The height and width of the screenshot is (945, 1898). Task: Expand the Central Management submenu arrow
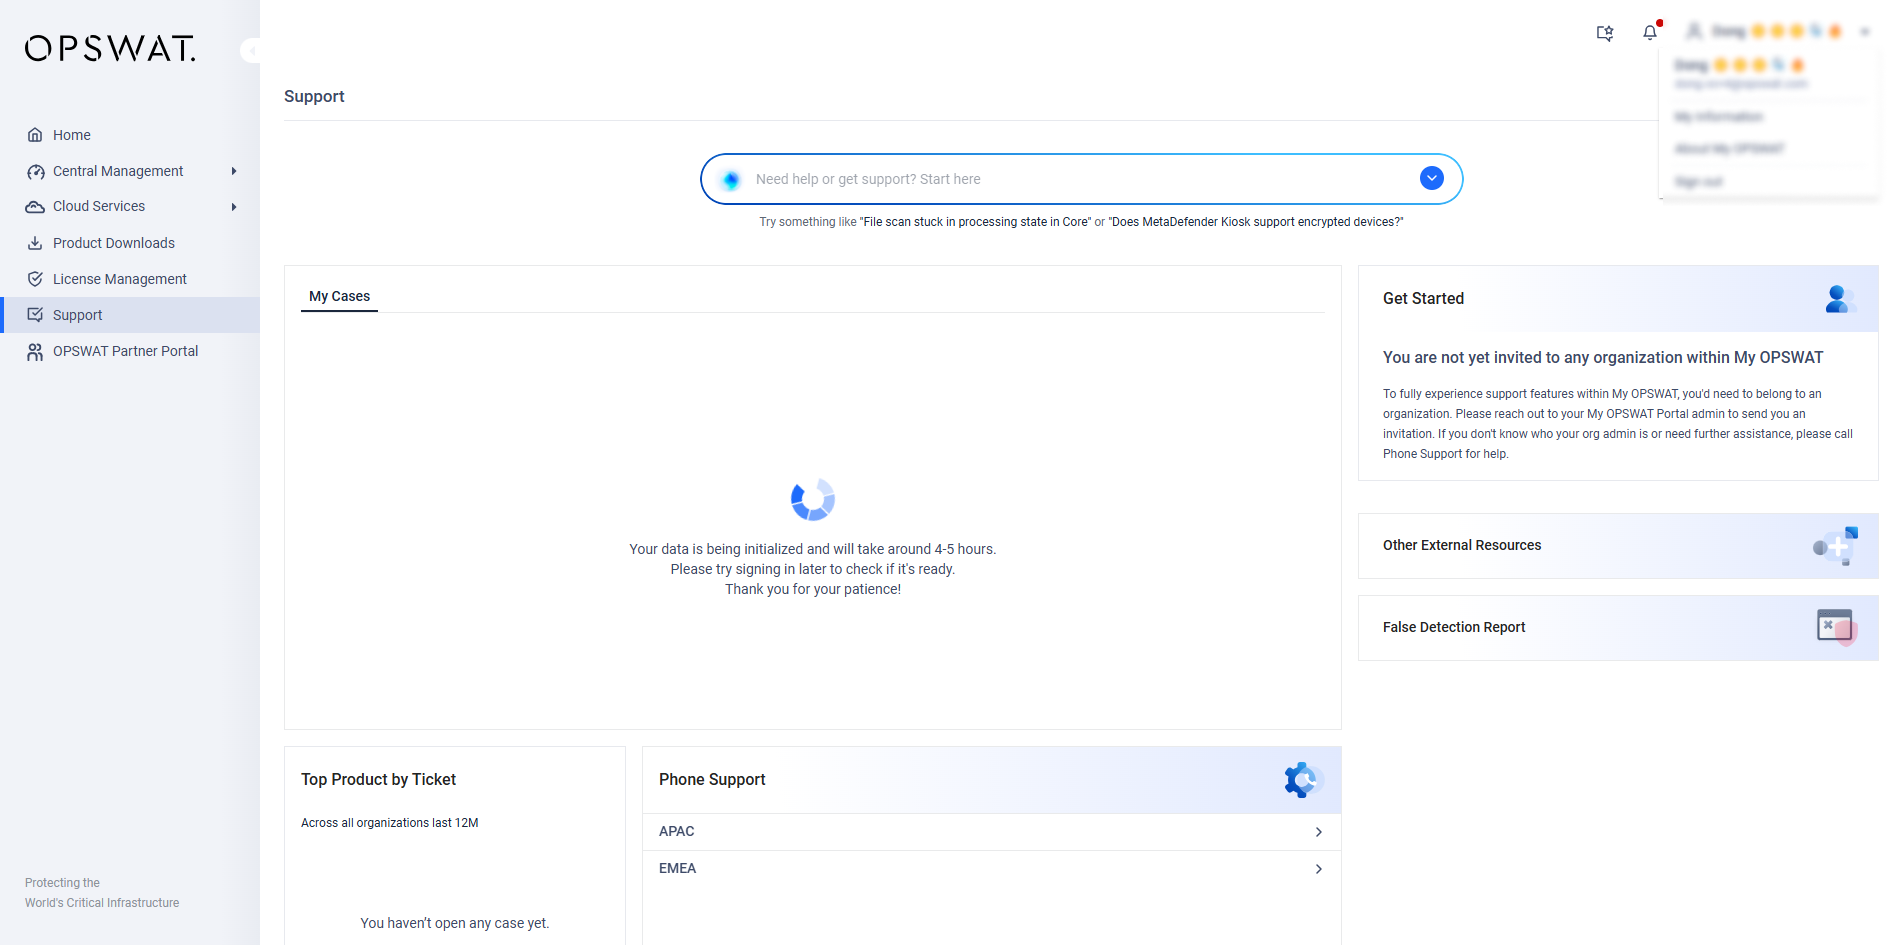pyautogui.click(x=234, y=171)
